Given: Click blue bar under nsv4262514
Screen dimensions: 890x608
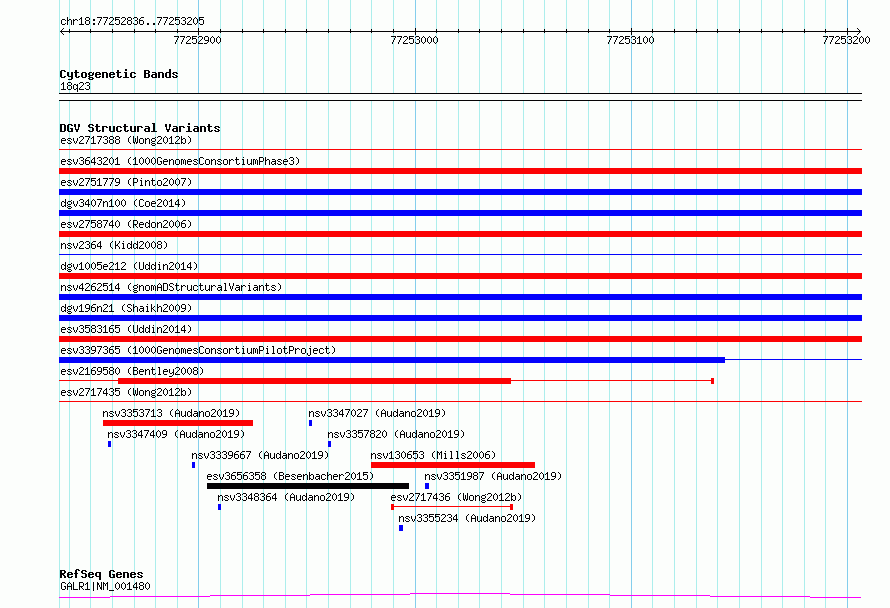Looking at the screenshot, I should (460, 297).
